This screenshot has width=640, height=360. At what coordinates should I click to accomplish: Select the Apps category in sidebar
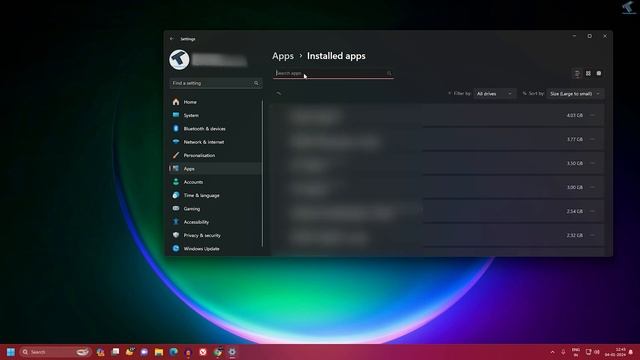point(215,169)
